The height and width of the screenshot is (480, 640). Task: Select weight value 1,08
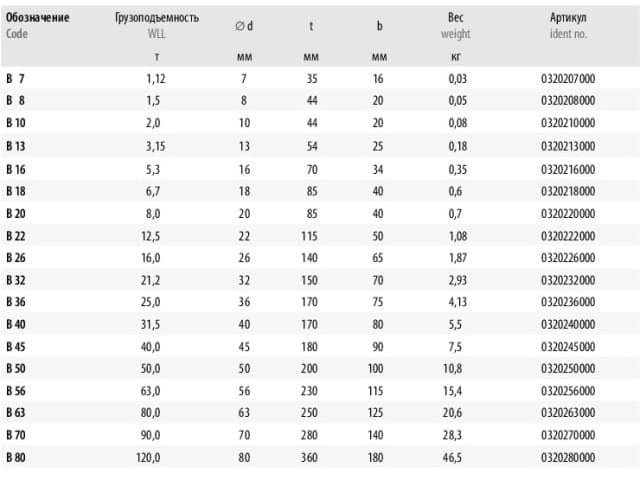(x=458, y=236)
